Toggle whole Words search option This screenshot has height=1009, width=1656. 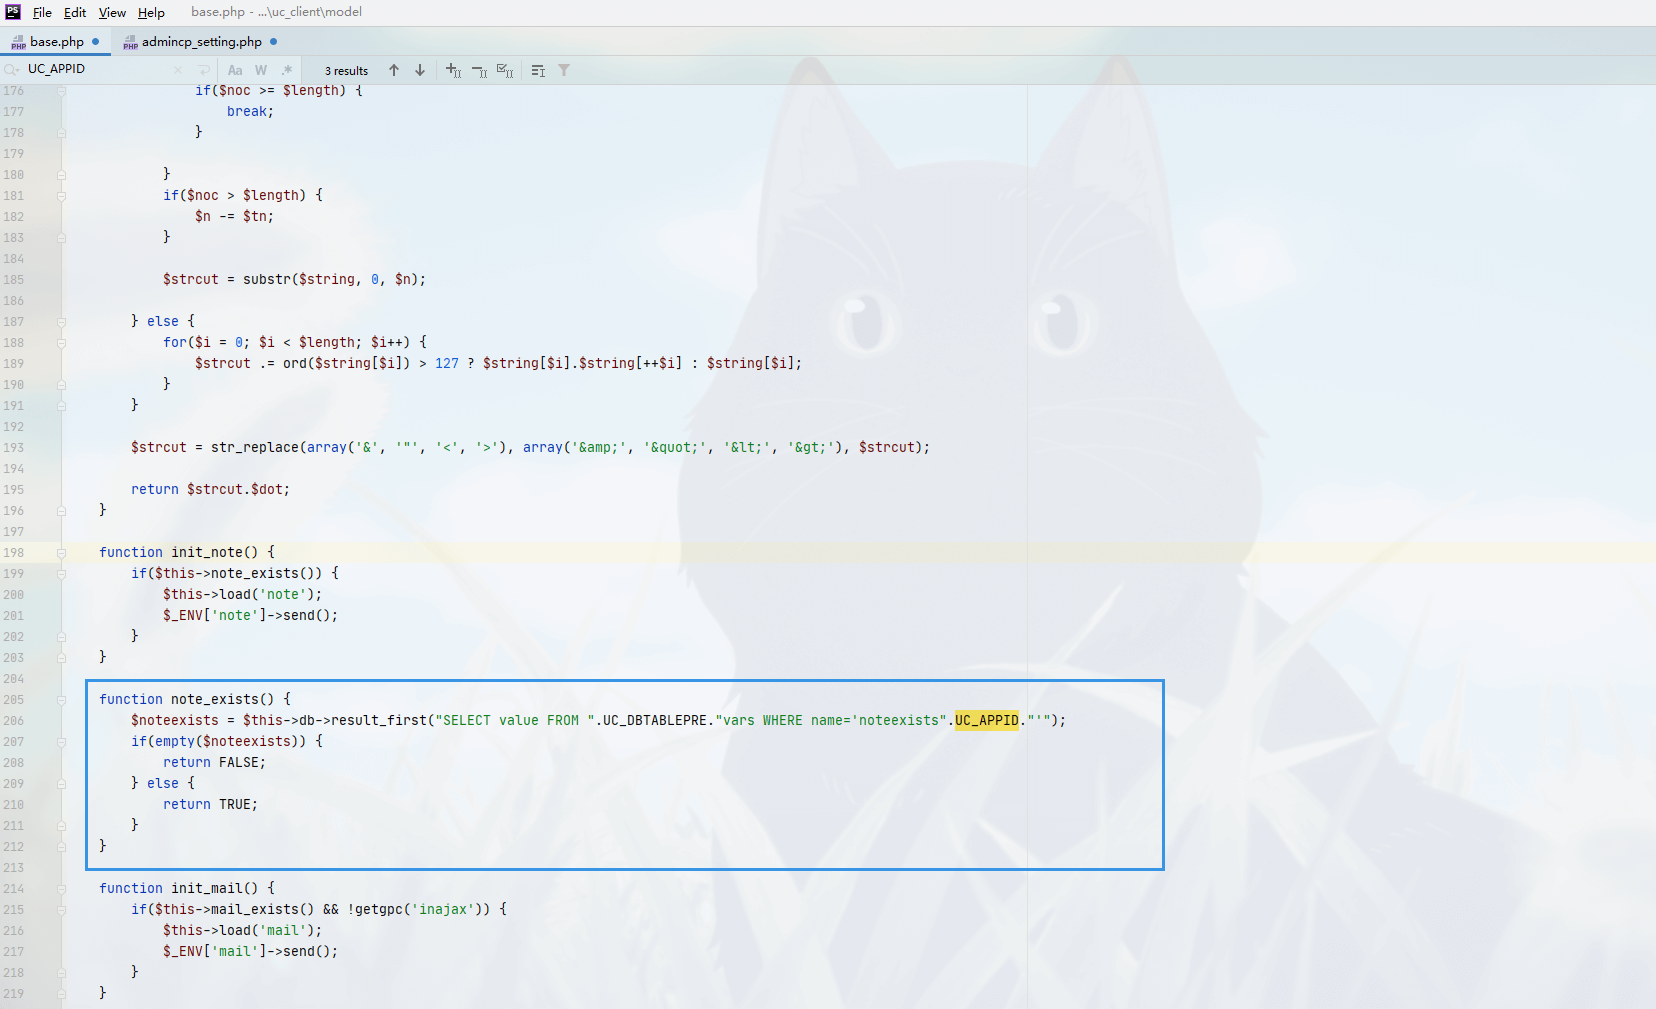[x=261, y=70]
